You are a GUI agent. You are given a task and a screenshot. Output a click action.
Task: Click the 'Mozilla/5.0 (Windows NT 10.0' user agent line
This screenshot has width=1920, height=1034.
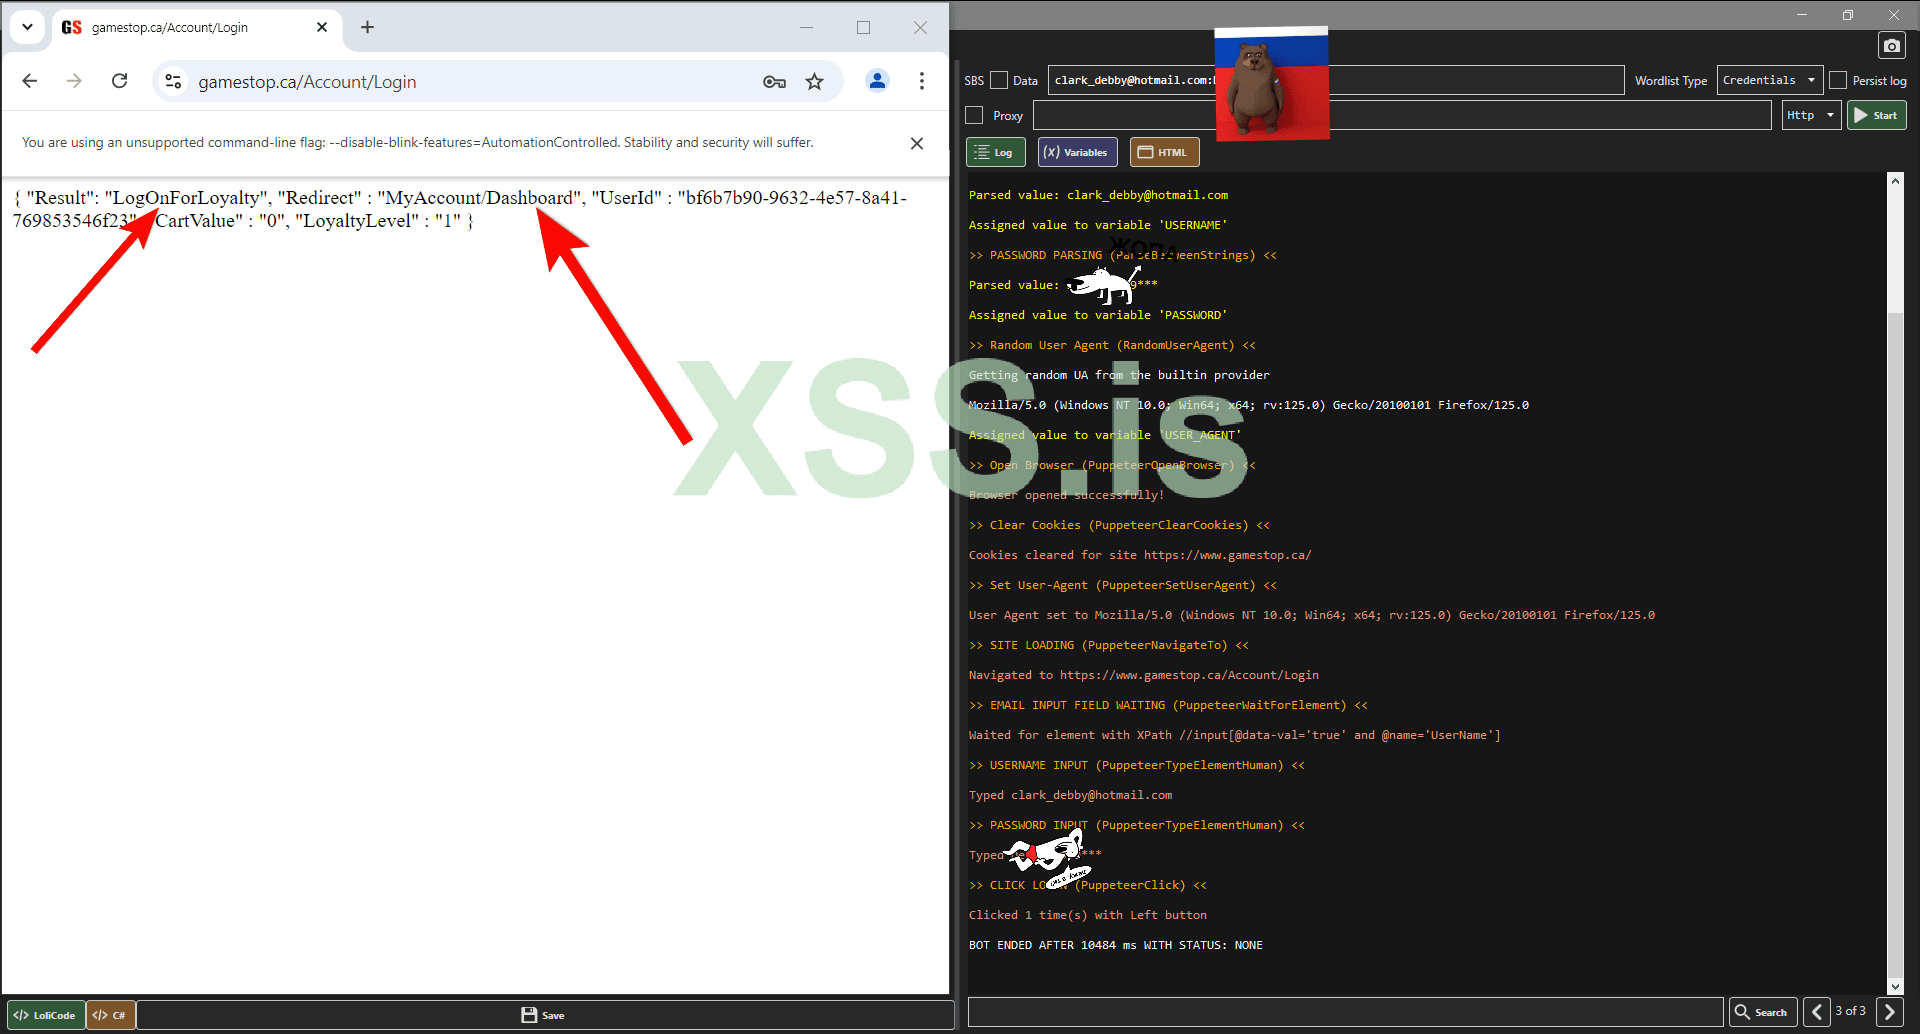[1248, 405]
